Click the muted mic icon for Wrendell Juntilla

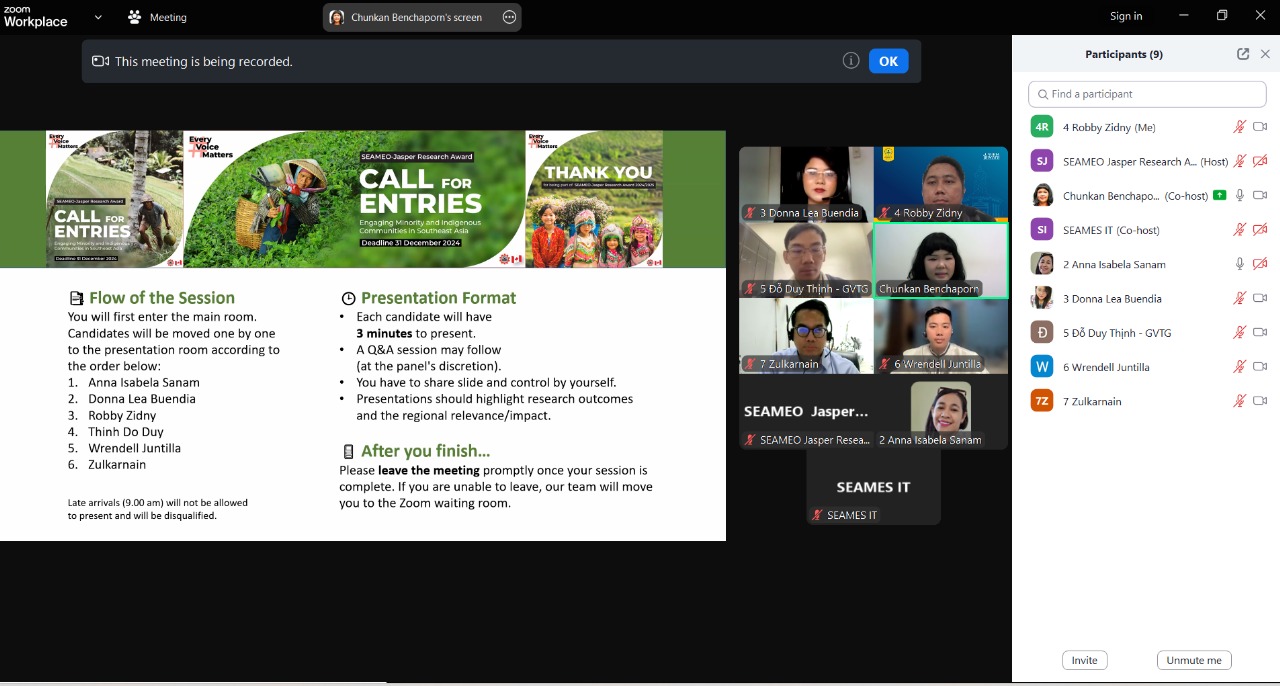pyautogui.click(x=1240, y=367)
